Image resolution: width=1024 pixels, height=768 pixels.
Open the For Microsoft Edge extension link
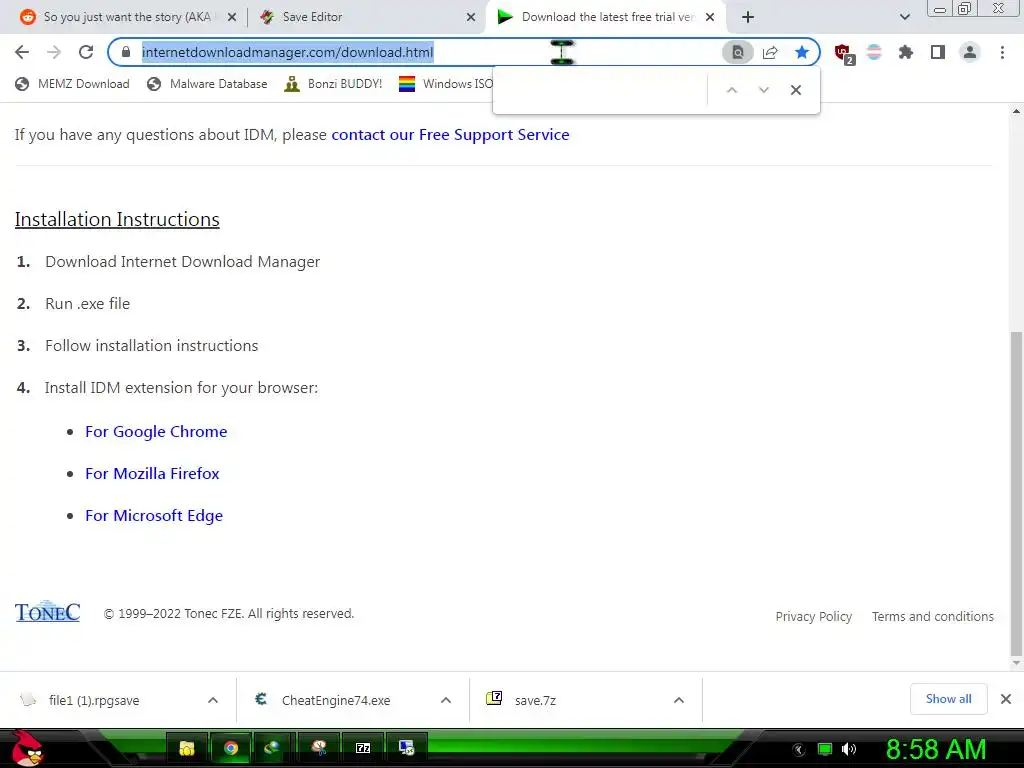pos(154,515)
